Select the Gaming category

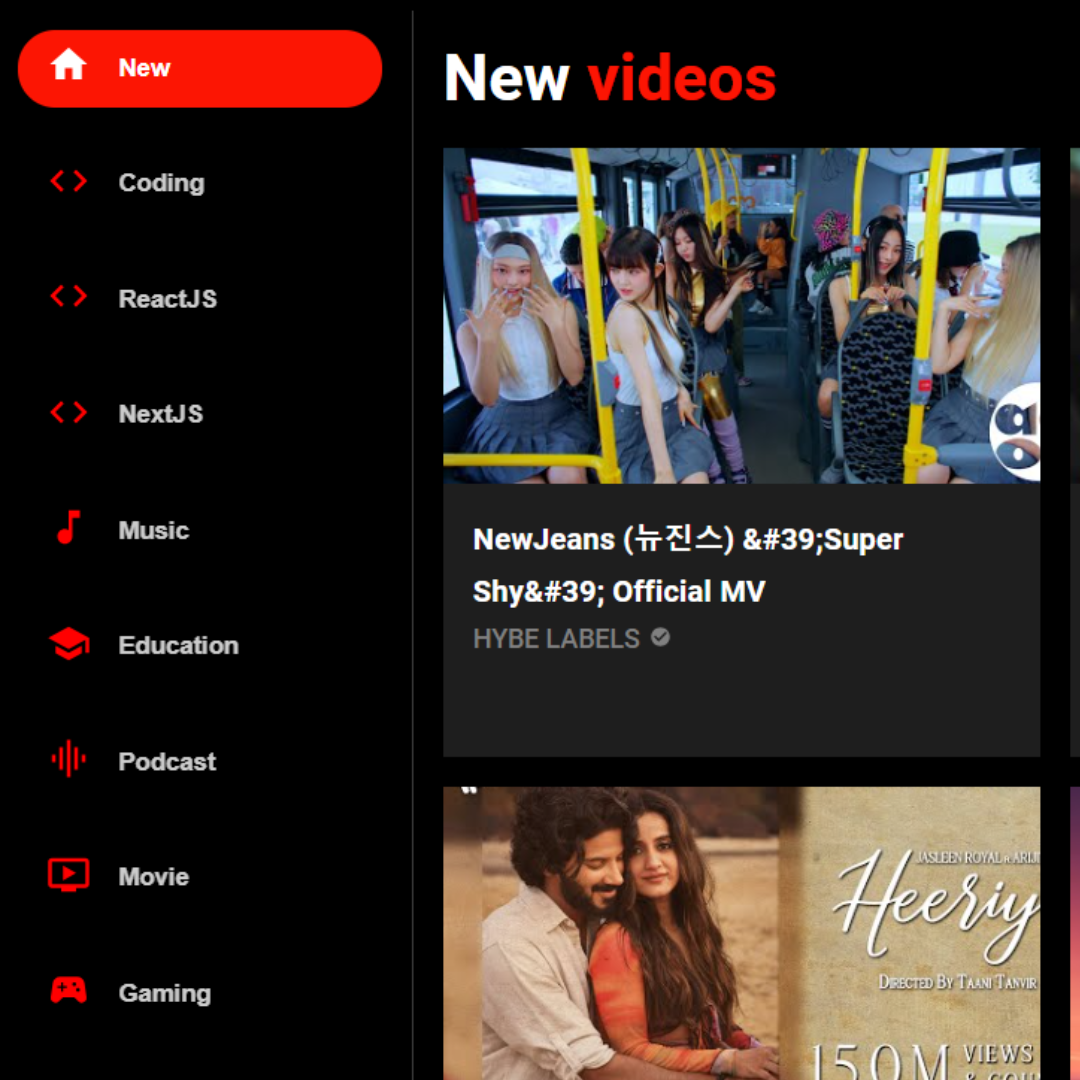[165, 993]
